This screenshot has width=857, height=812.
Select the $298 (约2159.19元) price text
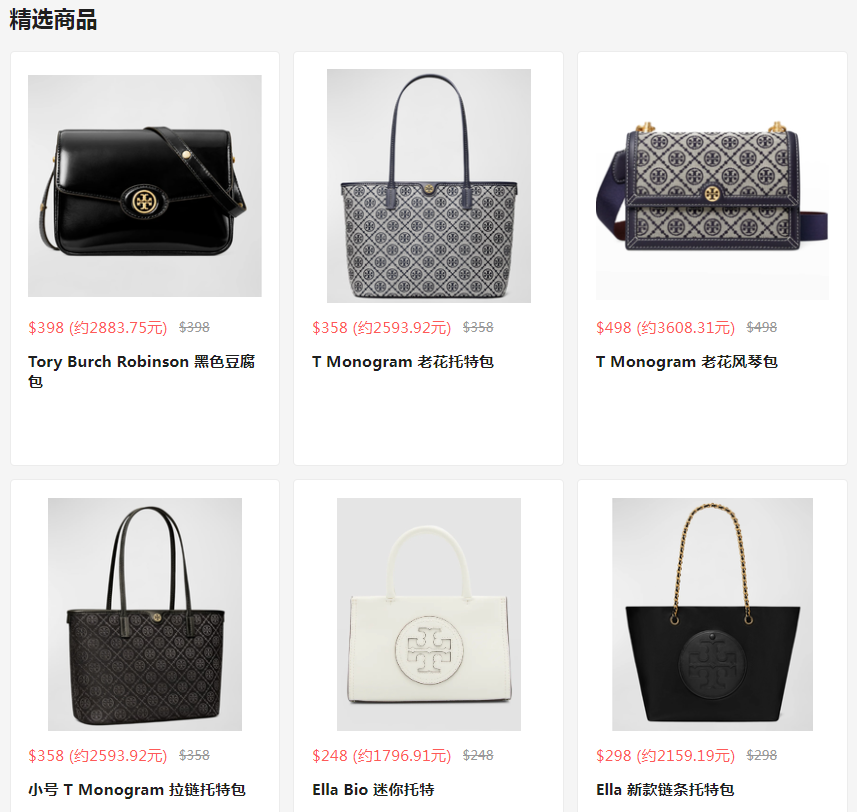[x=665, y=756]
